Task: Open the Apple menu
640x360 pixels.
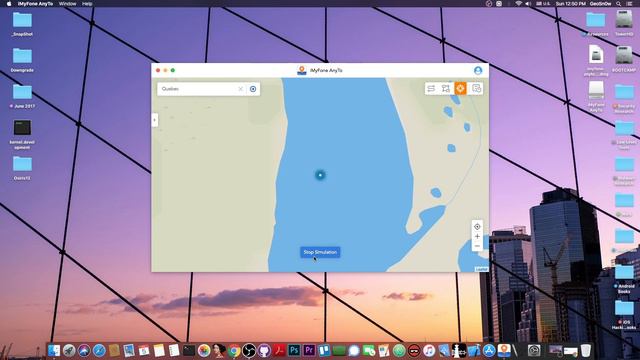Action: [x=9, y=4]
